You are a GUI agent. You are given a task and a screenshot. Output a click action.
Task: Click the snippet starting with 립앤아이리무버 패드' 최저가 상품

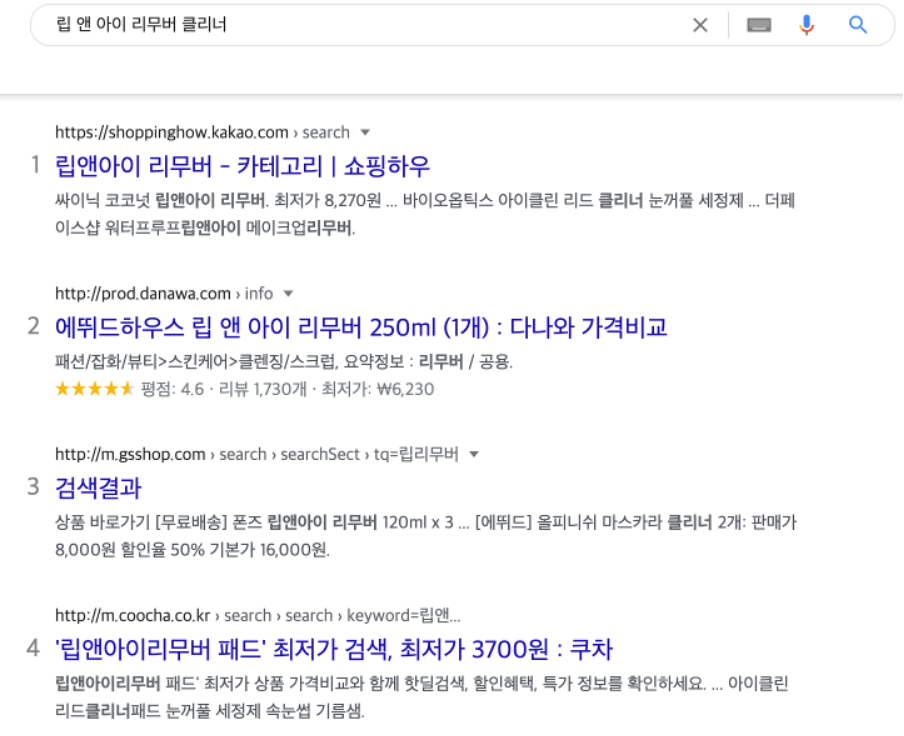pyautogui.click(x=421, y=697)
